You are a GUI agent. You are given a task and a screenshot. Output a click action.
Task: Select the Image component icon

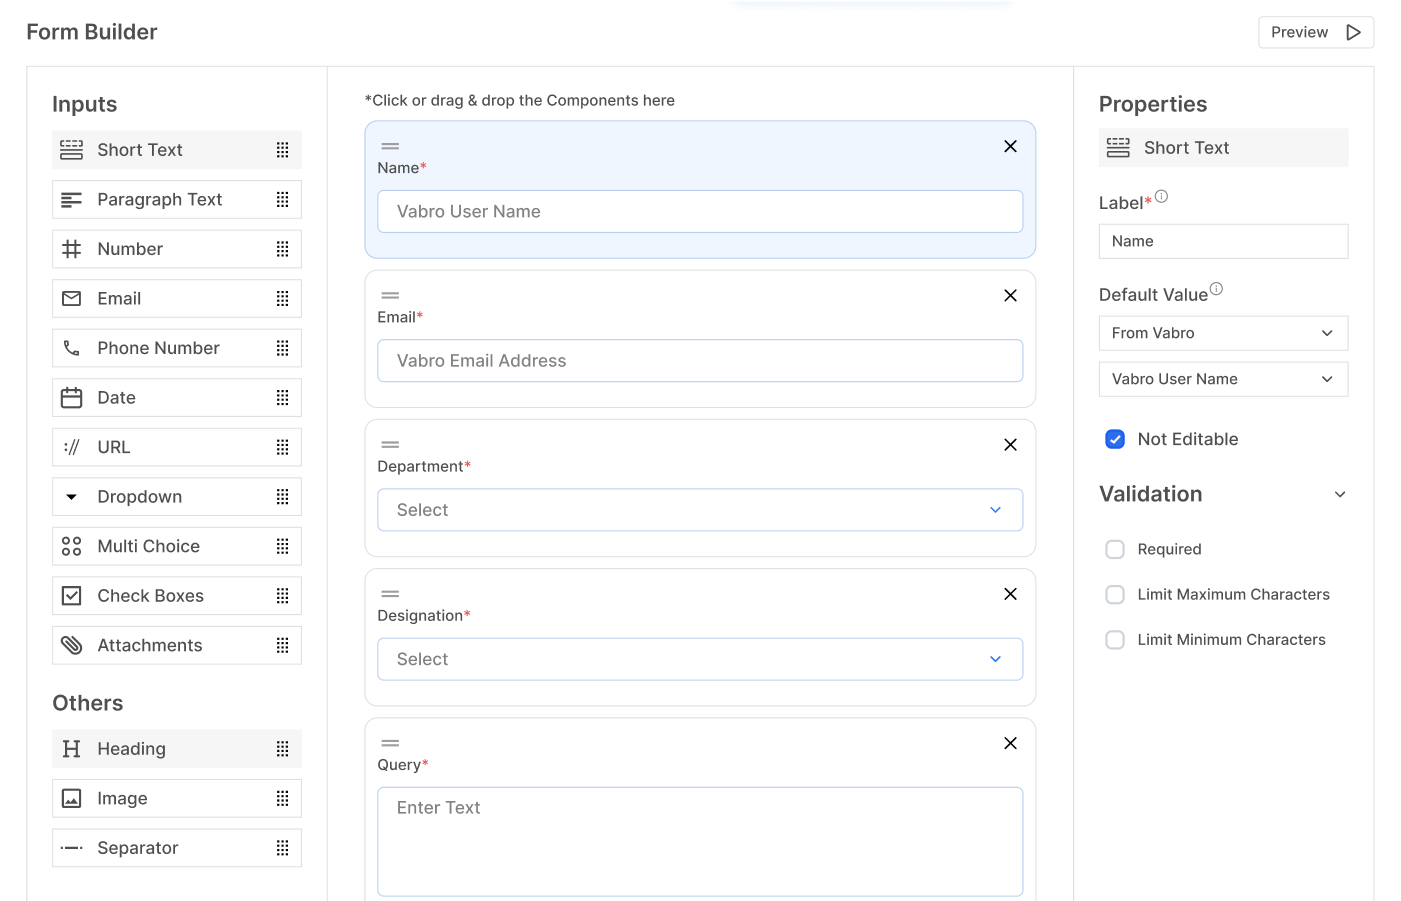pyautogui.click(x=71, y=798)
